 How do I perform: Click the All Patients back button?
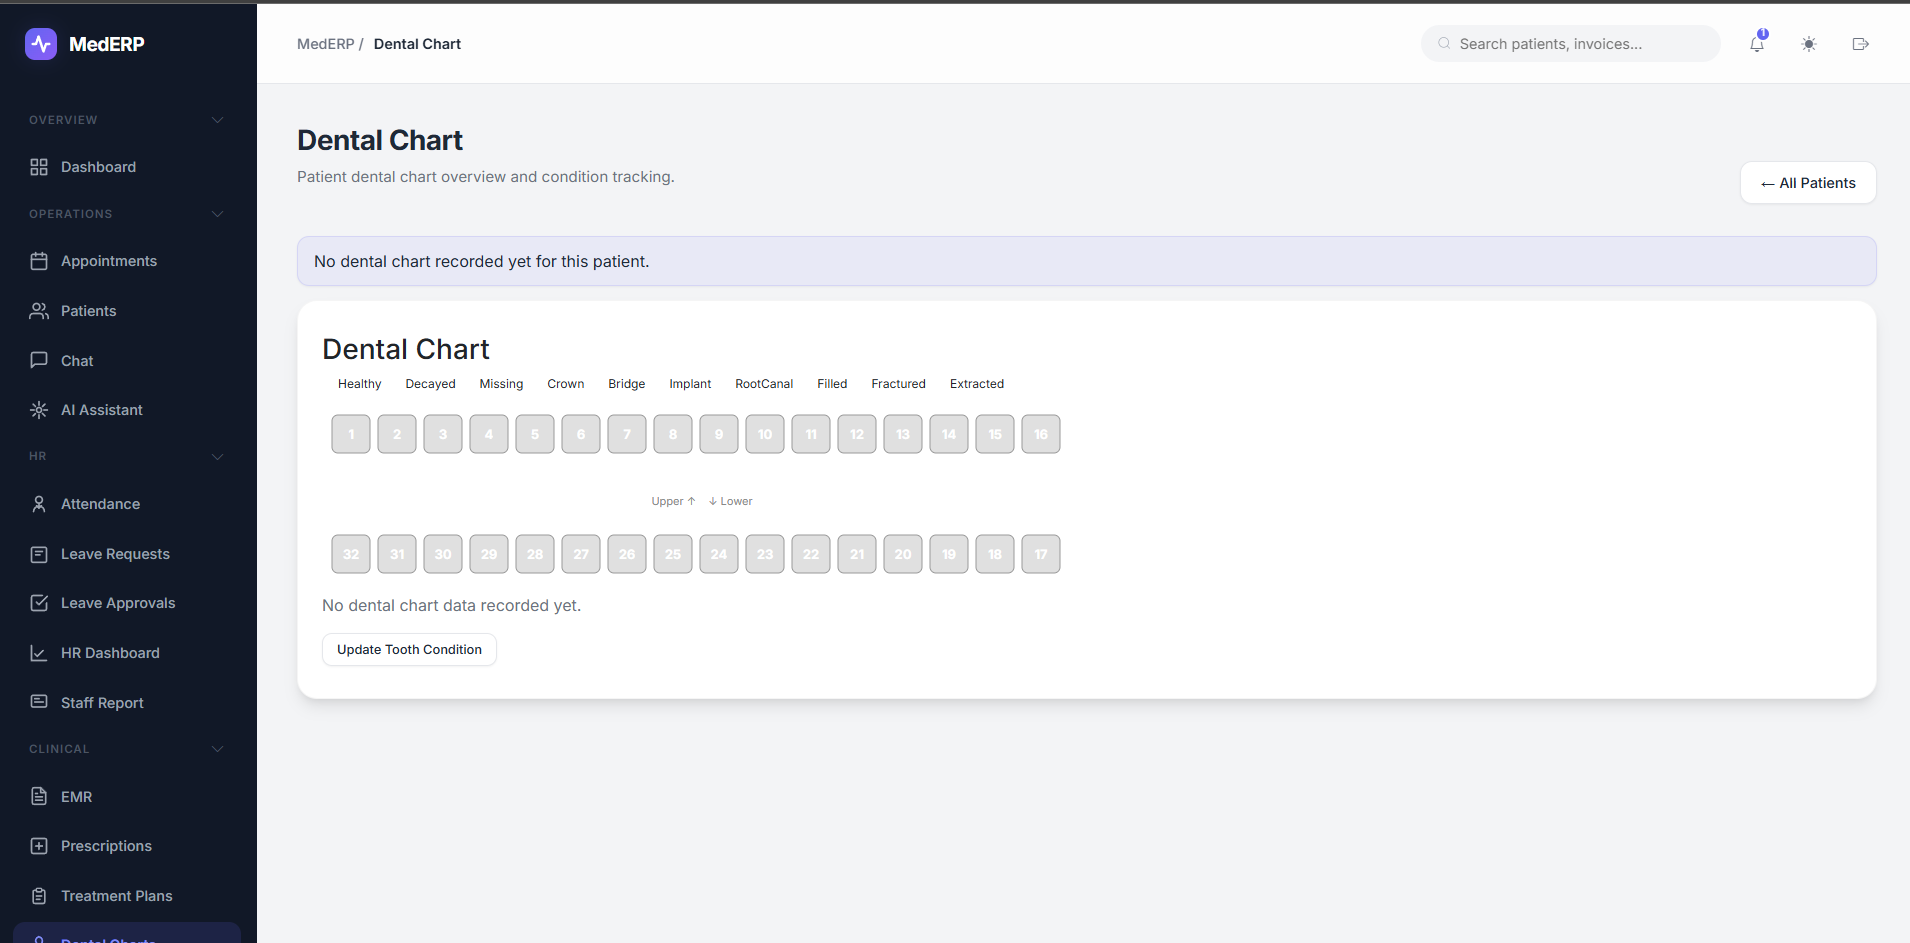pos(1808,183)
